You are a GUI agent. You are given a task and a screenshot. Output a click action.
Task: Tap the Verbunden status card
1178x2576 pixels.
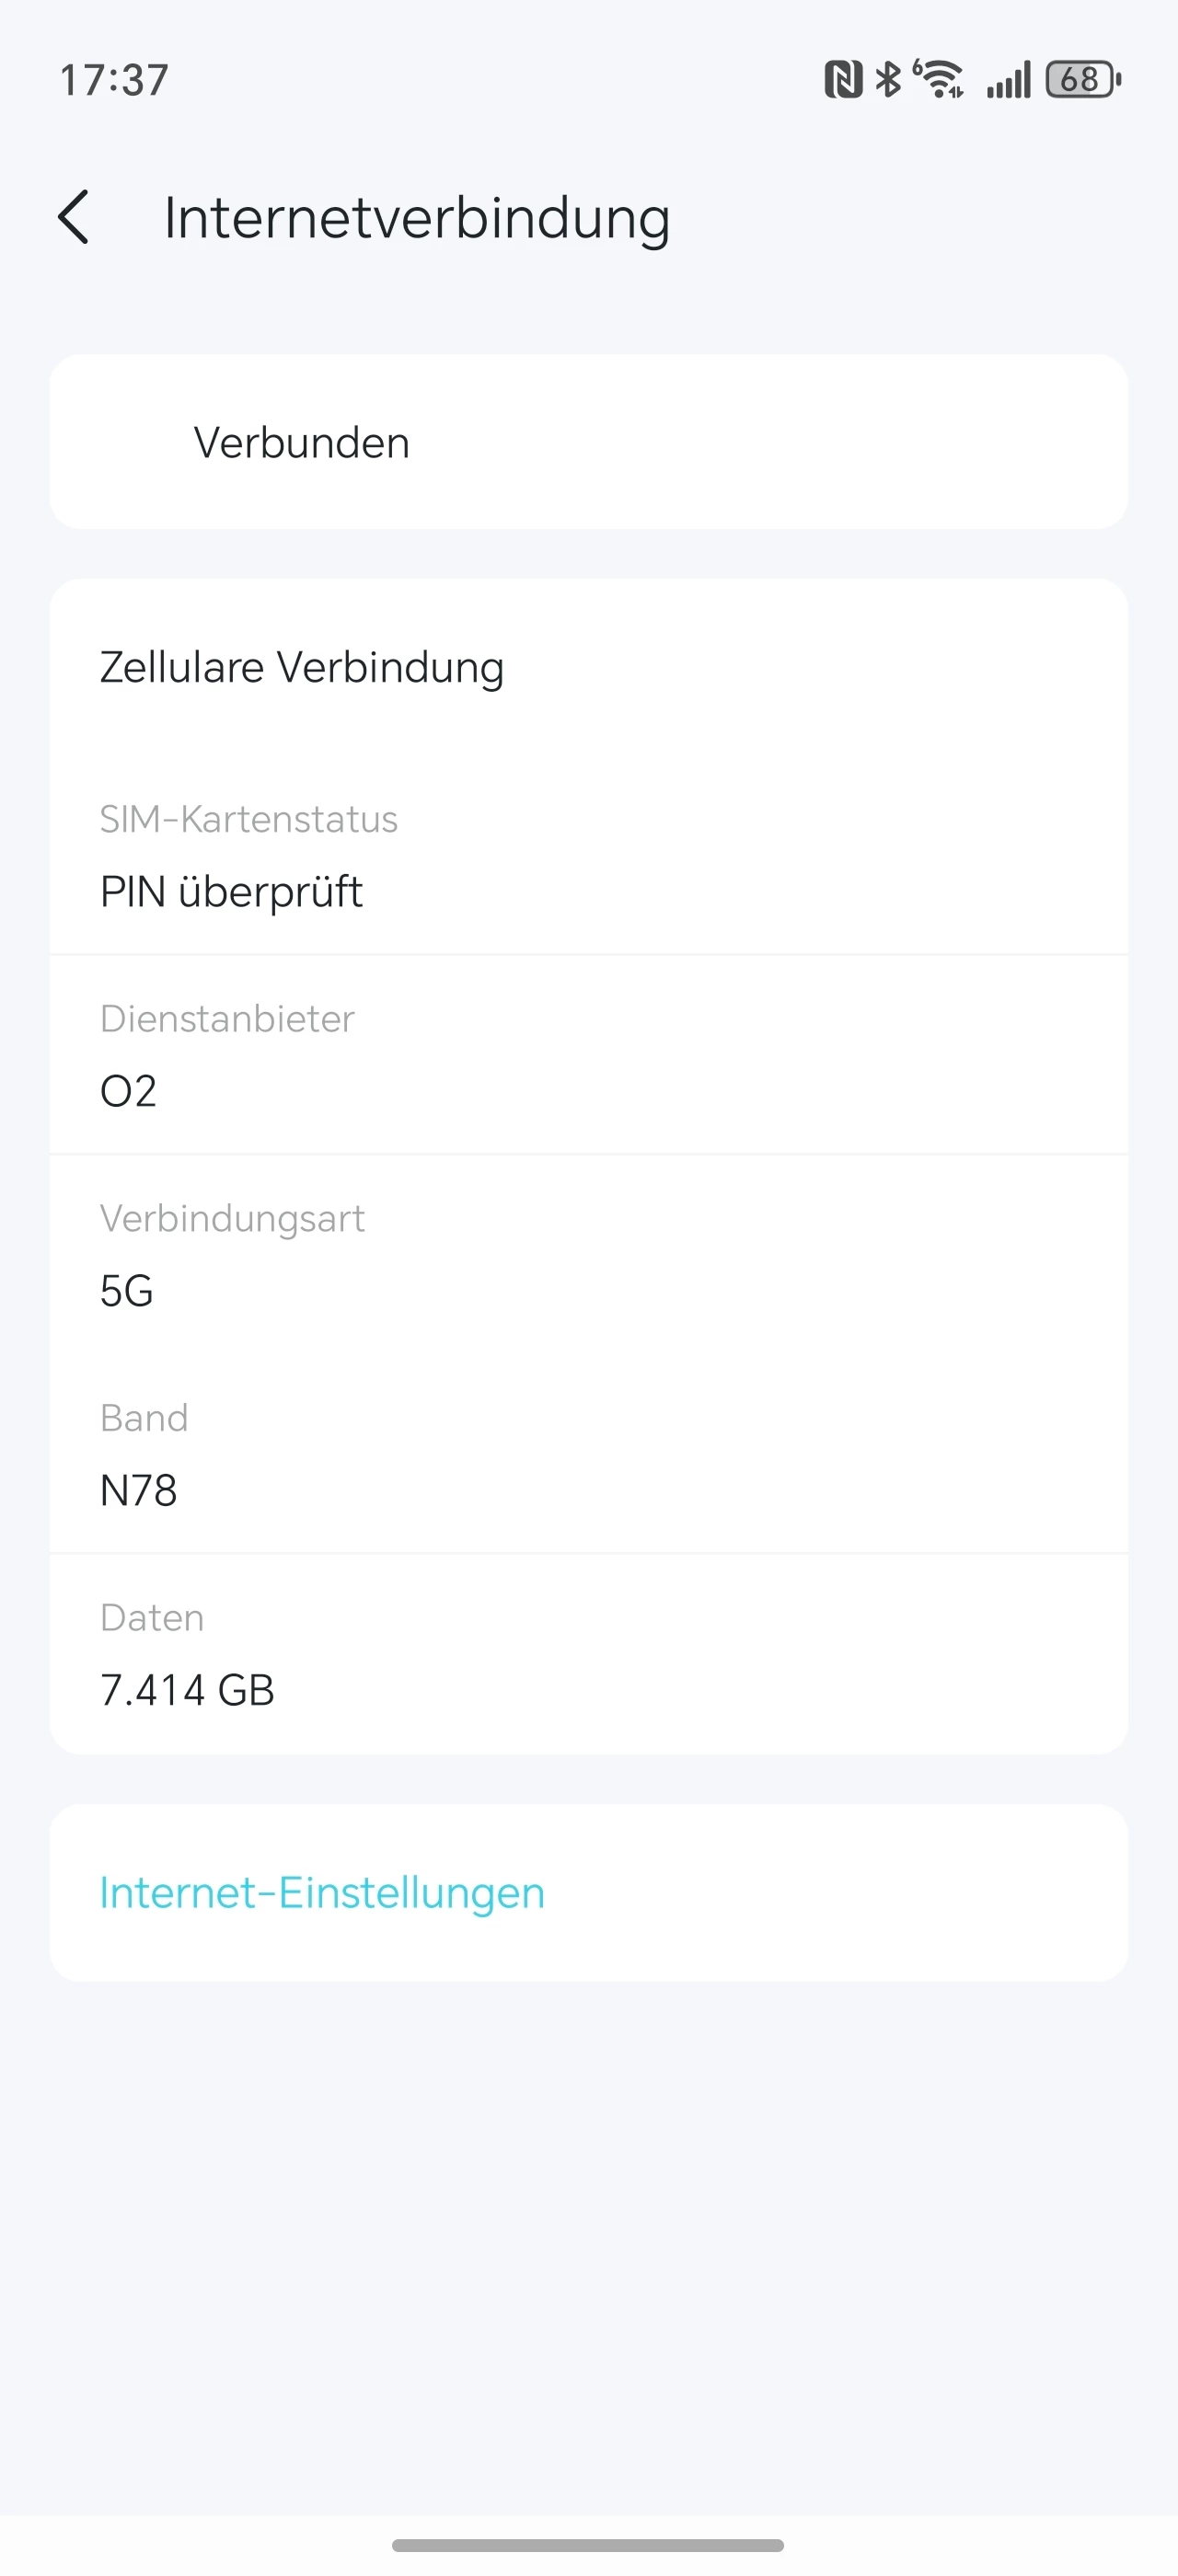pyautogui.click(x=588, y=442)
